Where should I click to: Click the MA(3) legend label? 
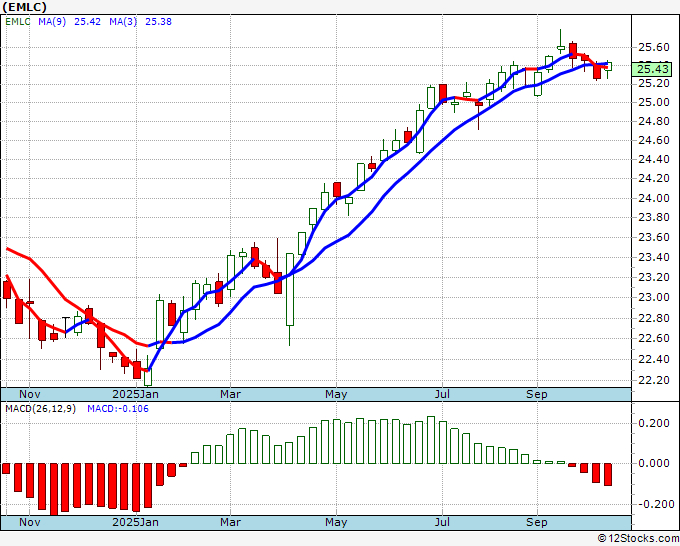(x=123, y=22)
